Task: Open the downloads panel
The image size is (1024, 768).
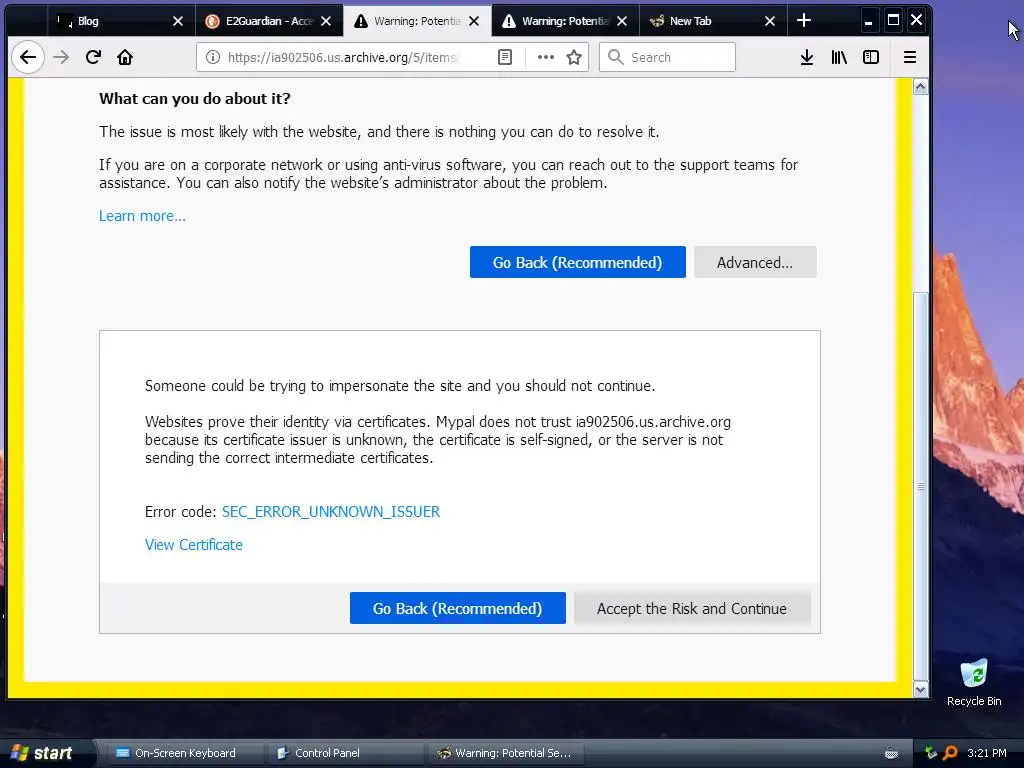Action: point(807,57)
